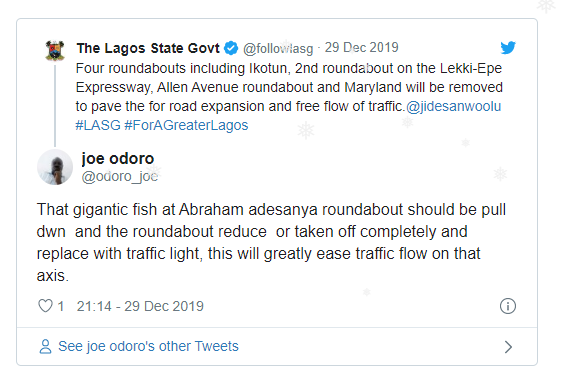Viewport: 562px width, 387px height.
Task: Click the like count number 1
Action: point(61,306)
